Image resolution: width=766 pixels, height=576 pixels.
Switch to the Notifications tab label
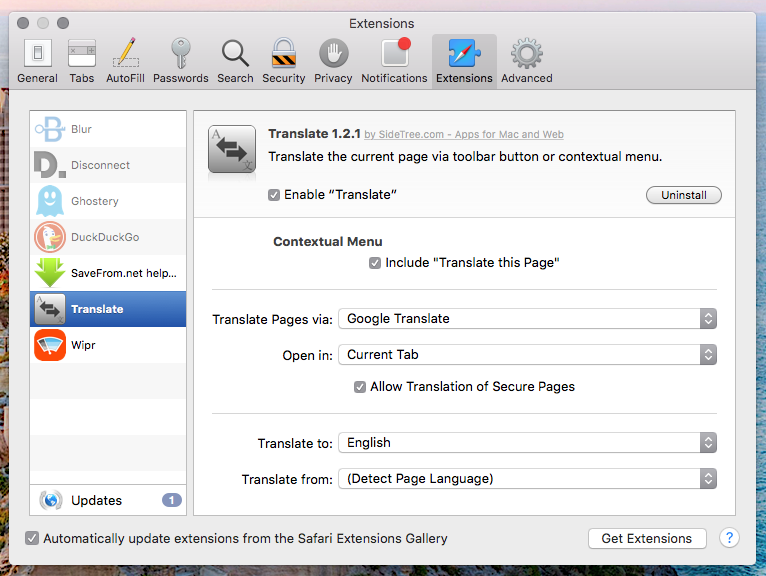coord(394,78)
